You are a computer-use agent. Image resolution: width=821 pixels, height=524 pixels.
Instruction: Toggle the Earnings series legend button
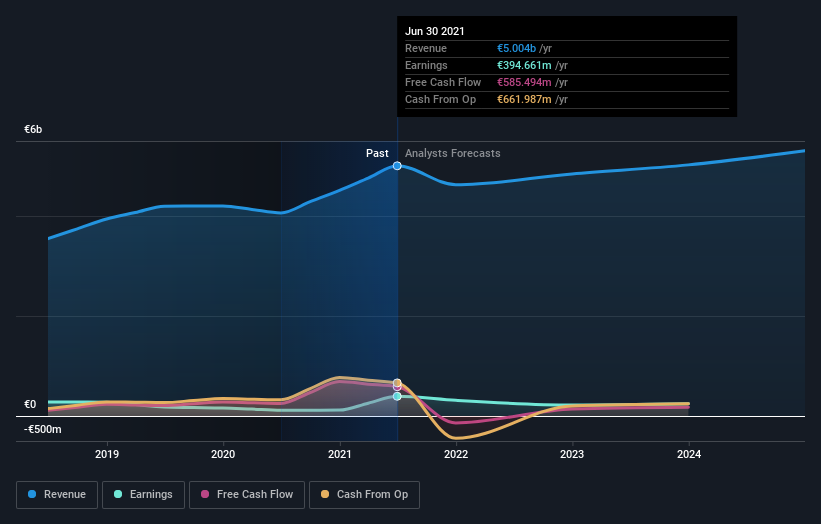point(143,495)
